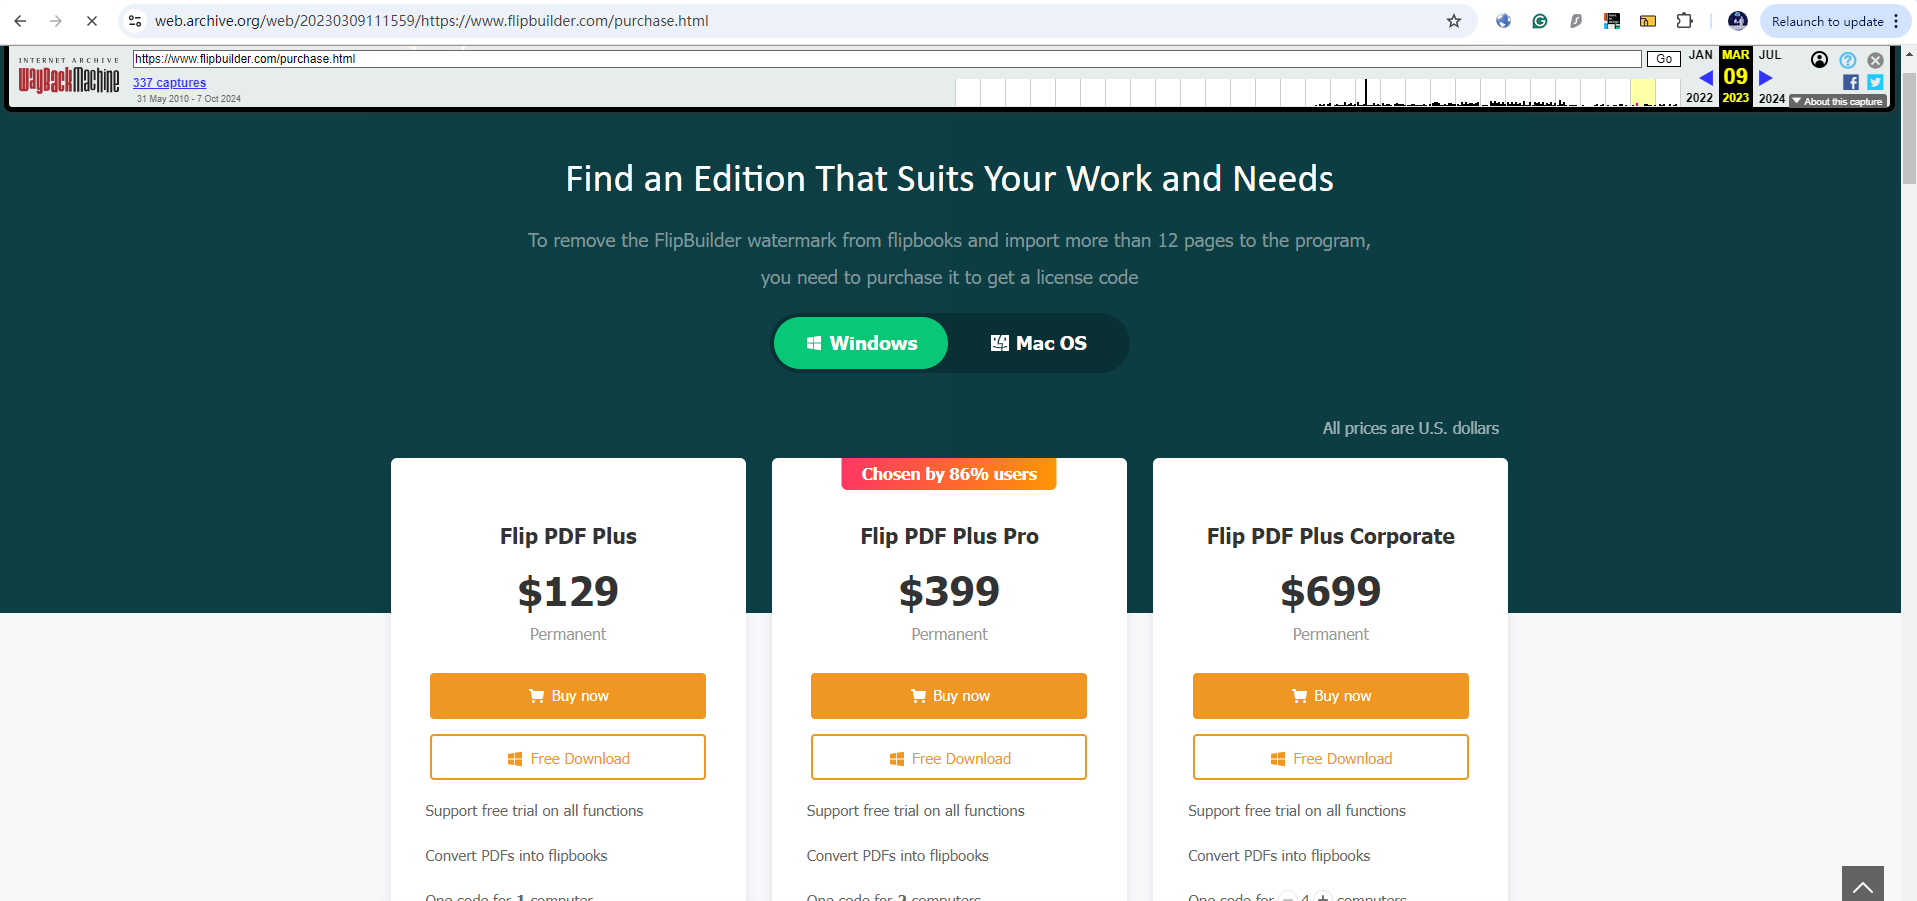Share capture on Facebook
The image size is (1917, 901).
(1851, 82)
